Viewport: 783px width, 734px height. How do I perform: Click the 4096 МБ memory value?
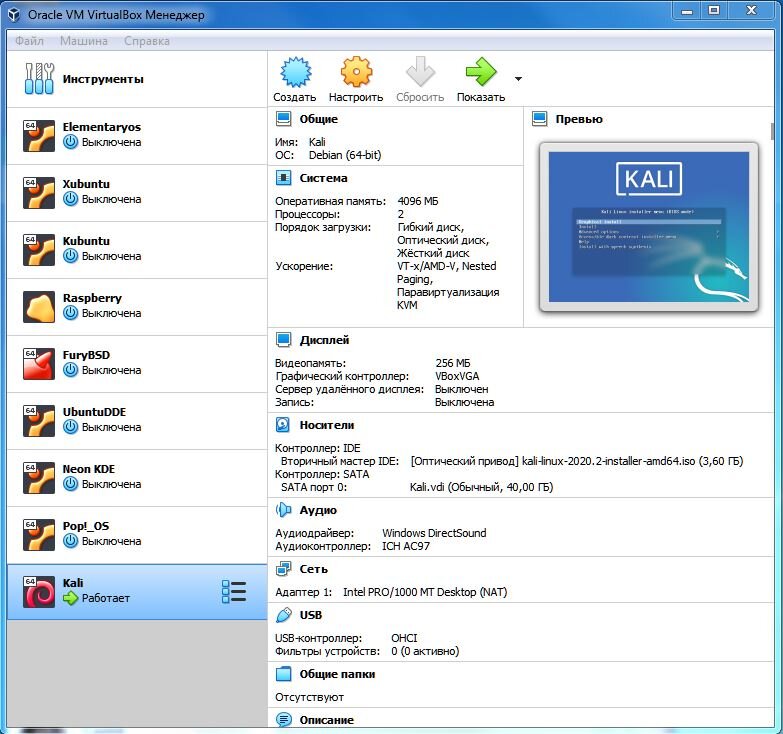[x=418, y=201]
